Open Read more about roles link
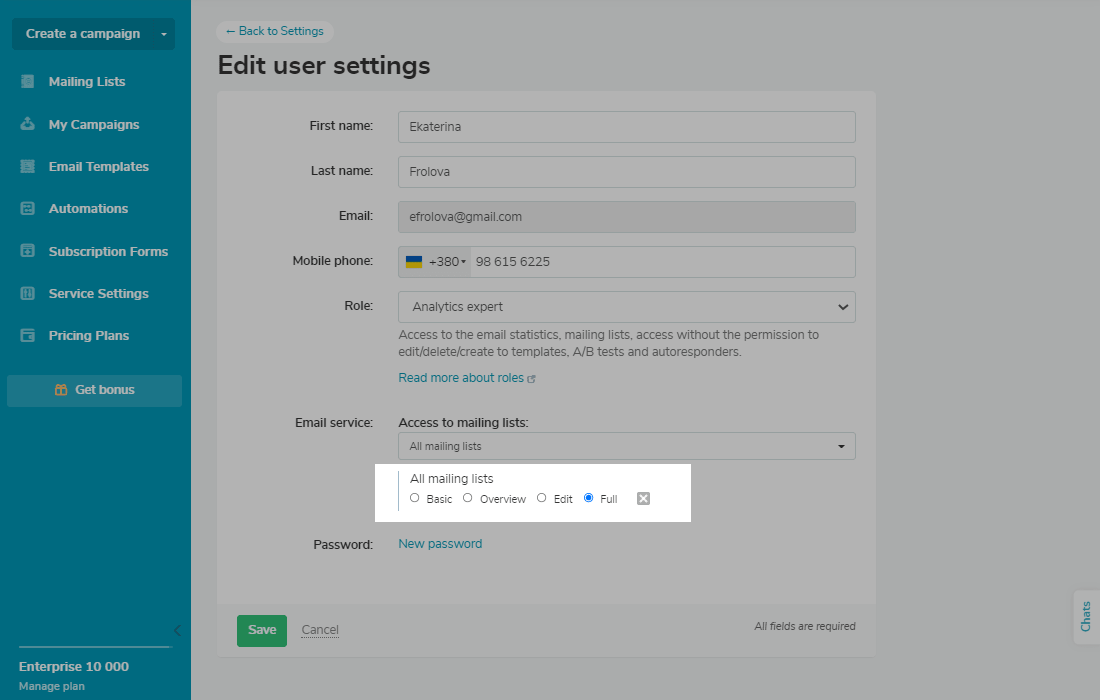The width and height of the screenshot is (1100, 700). [461, 378]
